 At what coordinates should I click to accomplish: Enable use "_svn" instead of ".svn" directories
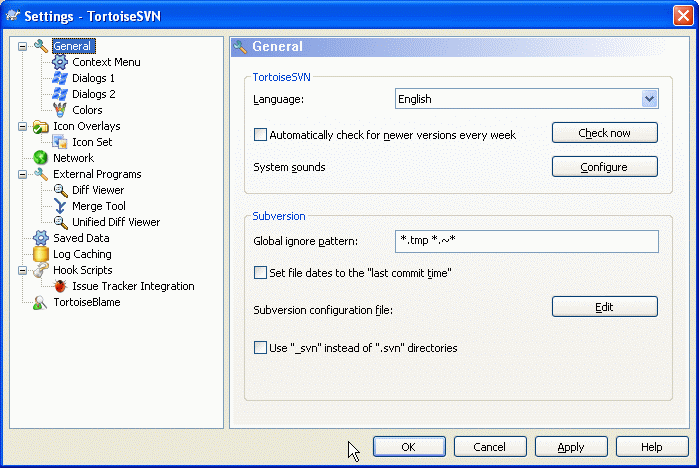click(x=261, y=349)
